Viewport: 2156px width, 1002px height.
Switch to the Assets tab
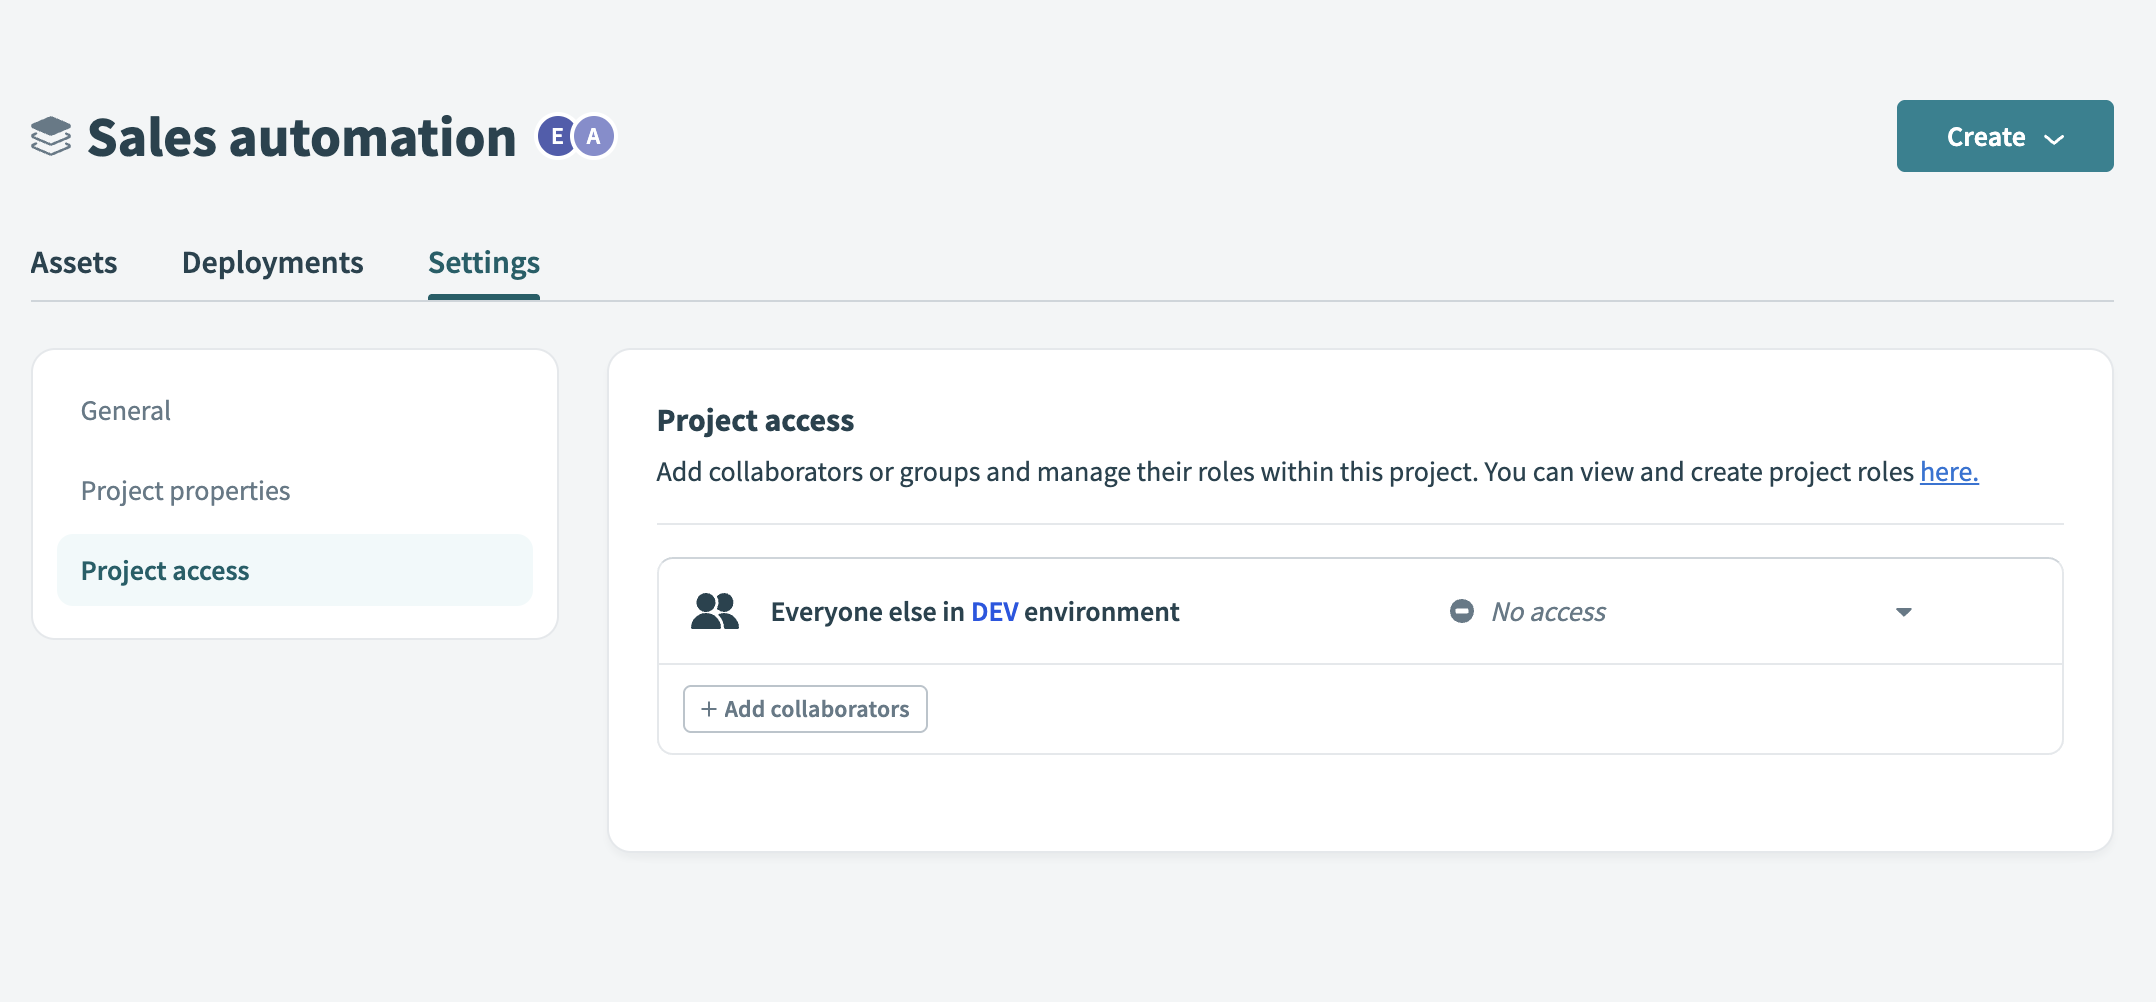tap(74, 262)
